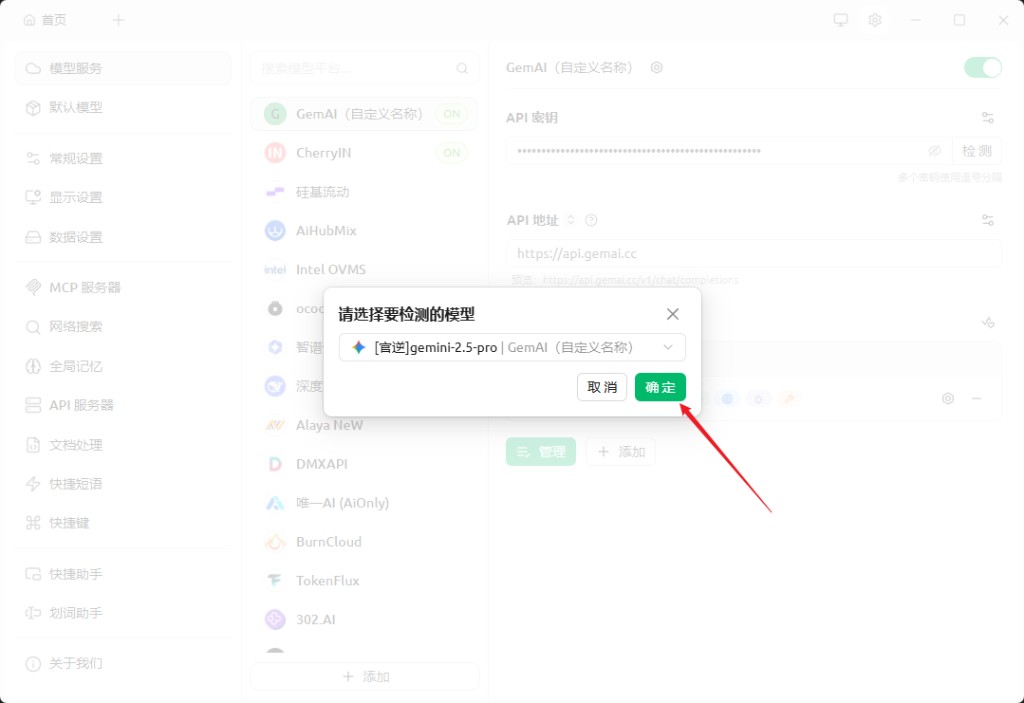Screen dimensions: 1024x703
Task: Turn off the CherryIN ON switch
Action: (x=451, y=152)
